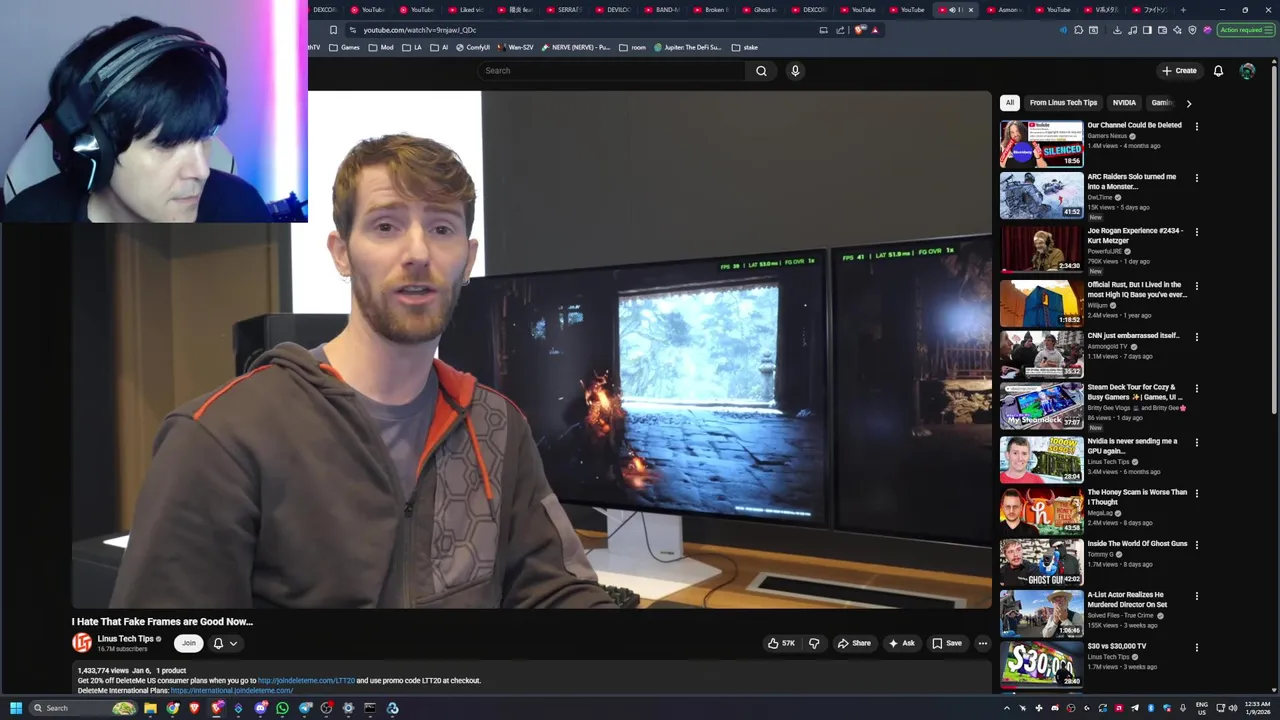Click the YouTube search magnifier button

coord(761,71)
